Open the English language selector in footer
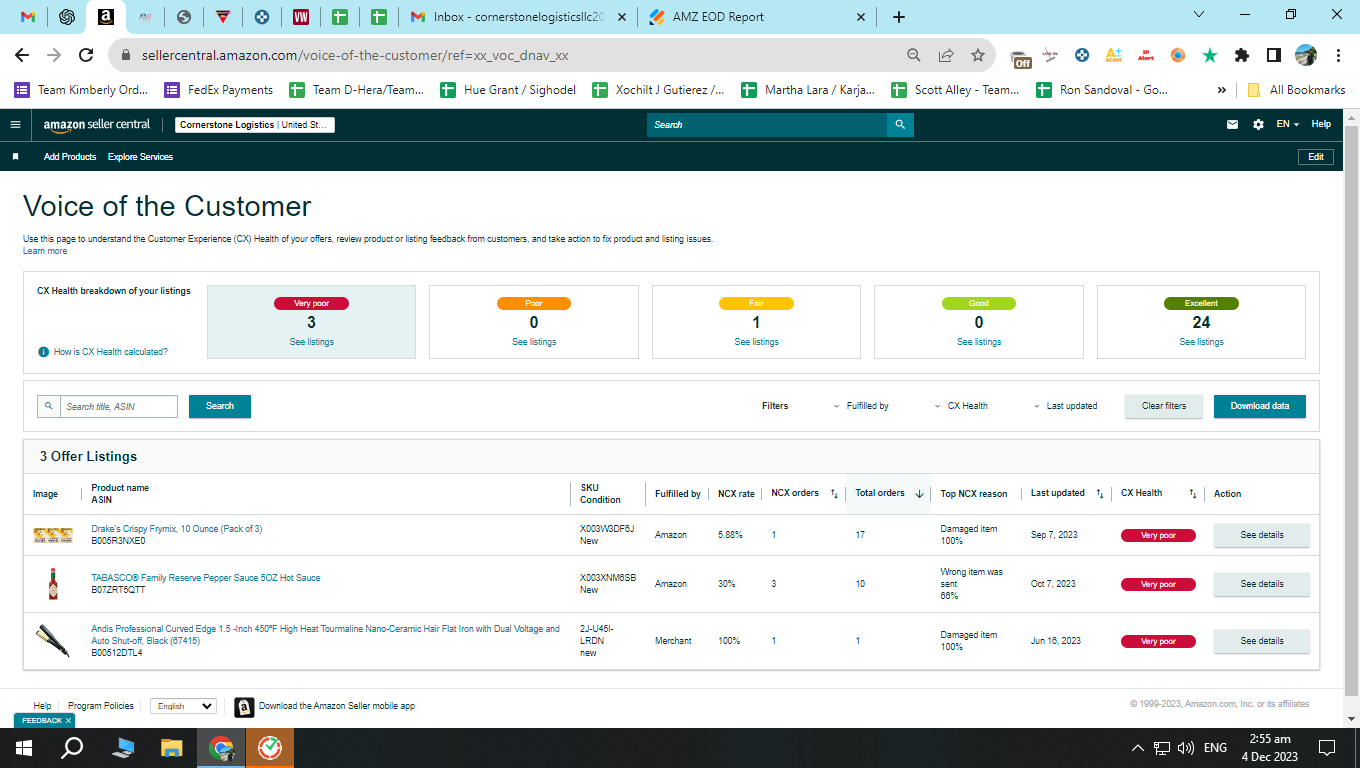1360x768 pixels. tap(183, 706)
